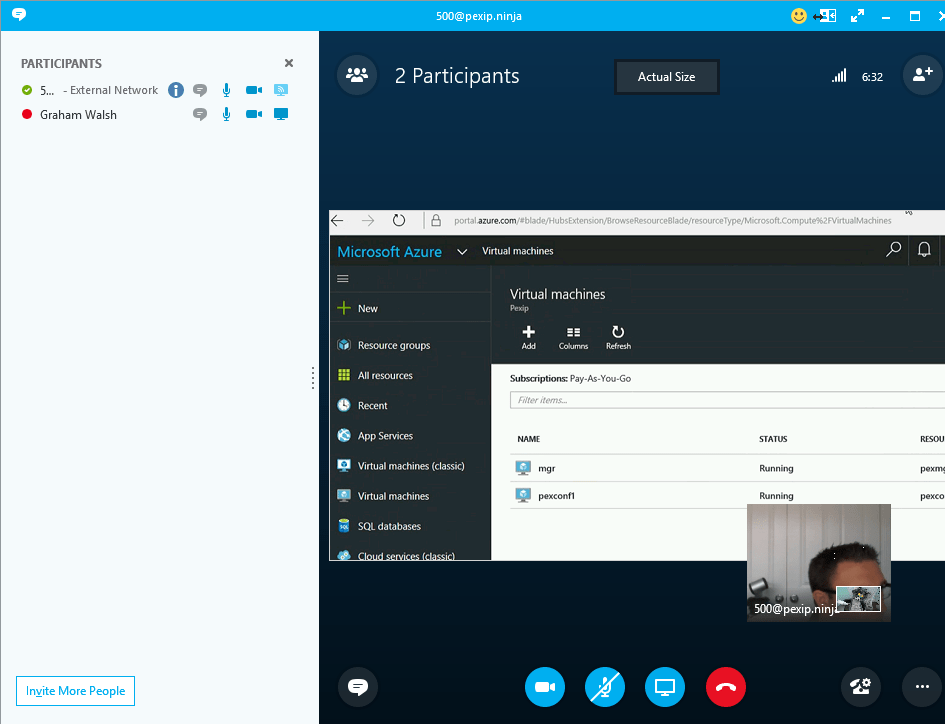Select the pexconf1 virtual machine row

727,496
